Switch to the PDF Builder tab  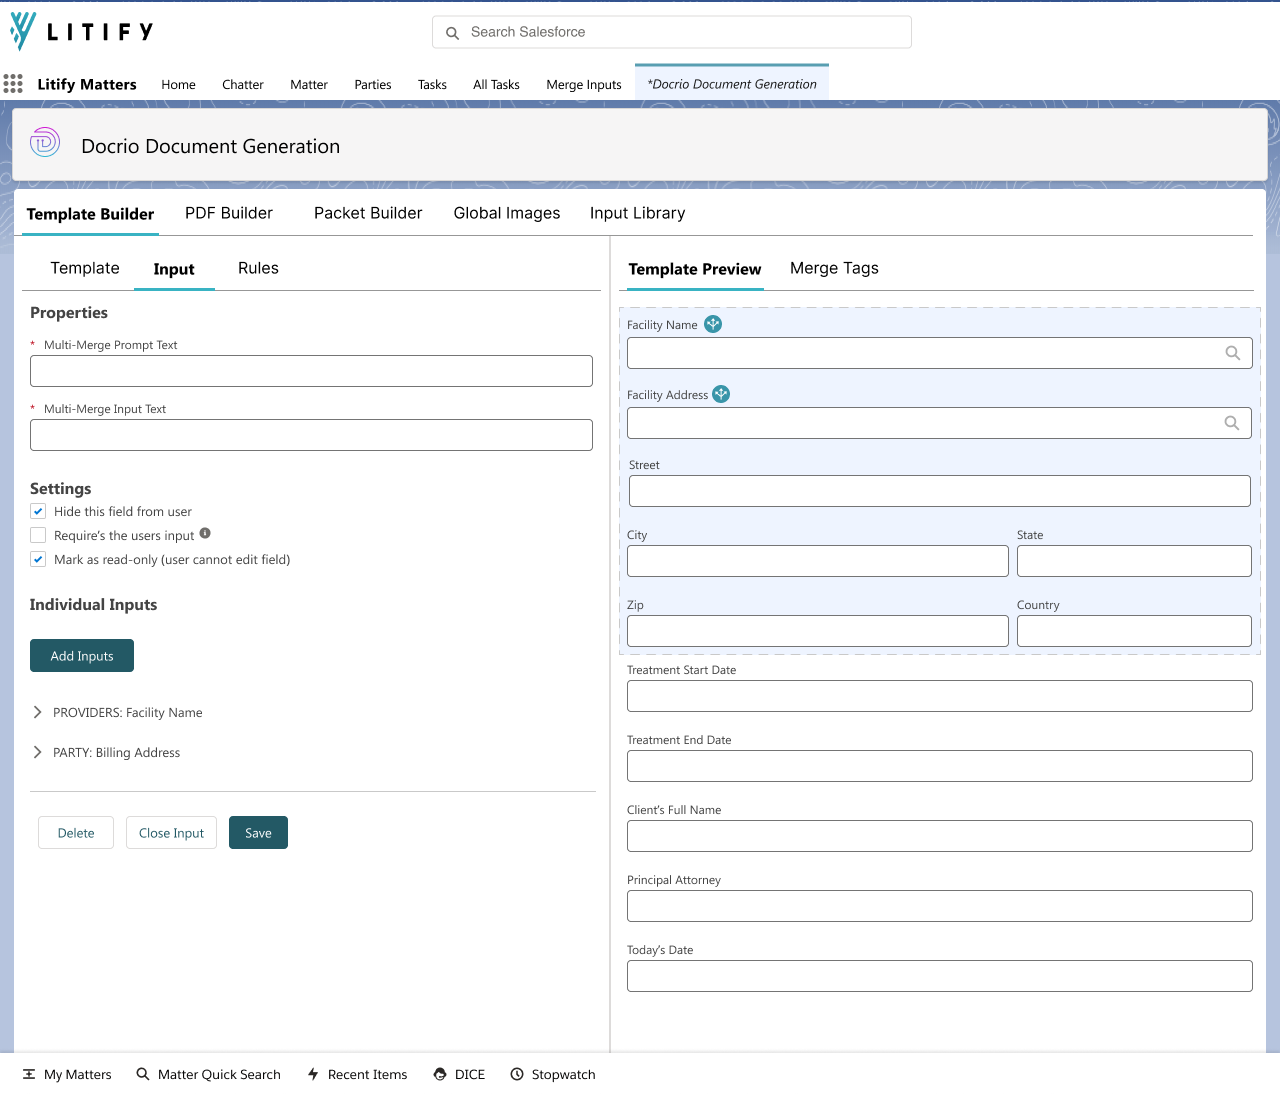[x=229, y=213]
